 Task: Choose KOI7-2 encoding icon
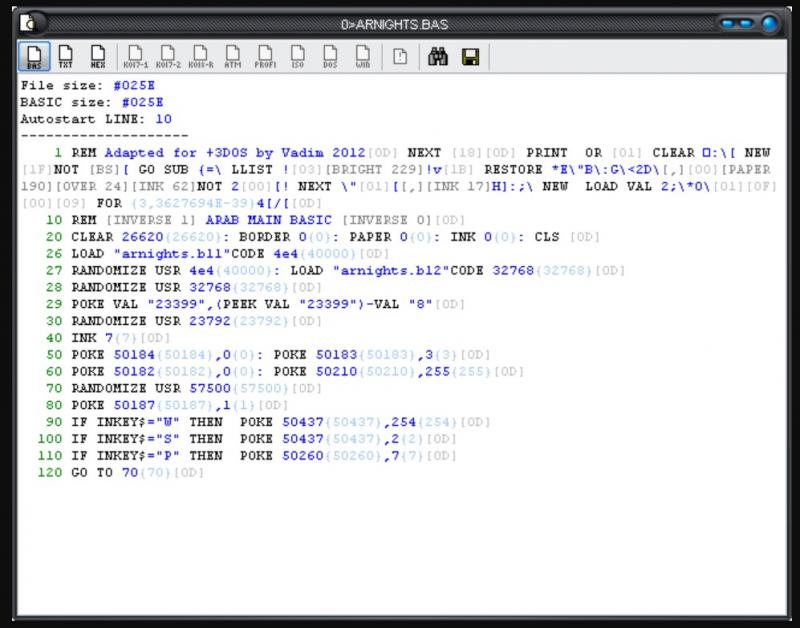pyautogui.click(x=167, y=57)
